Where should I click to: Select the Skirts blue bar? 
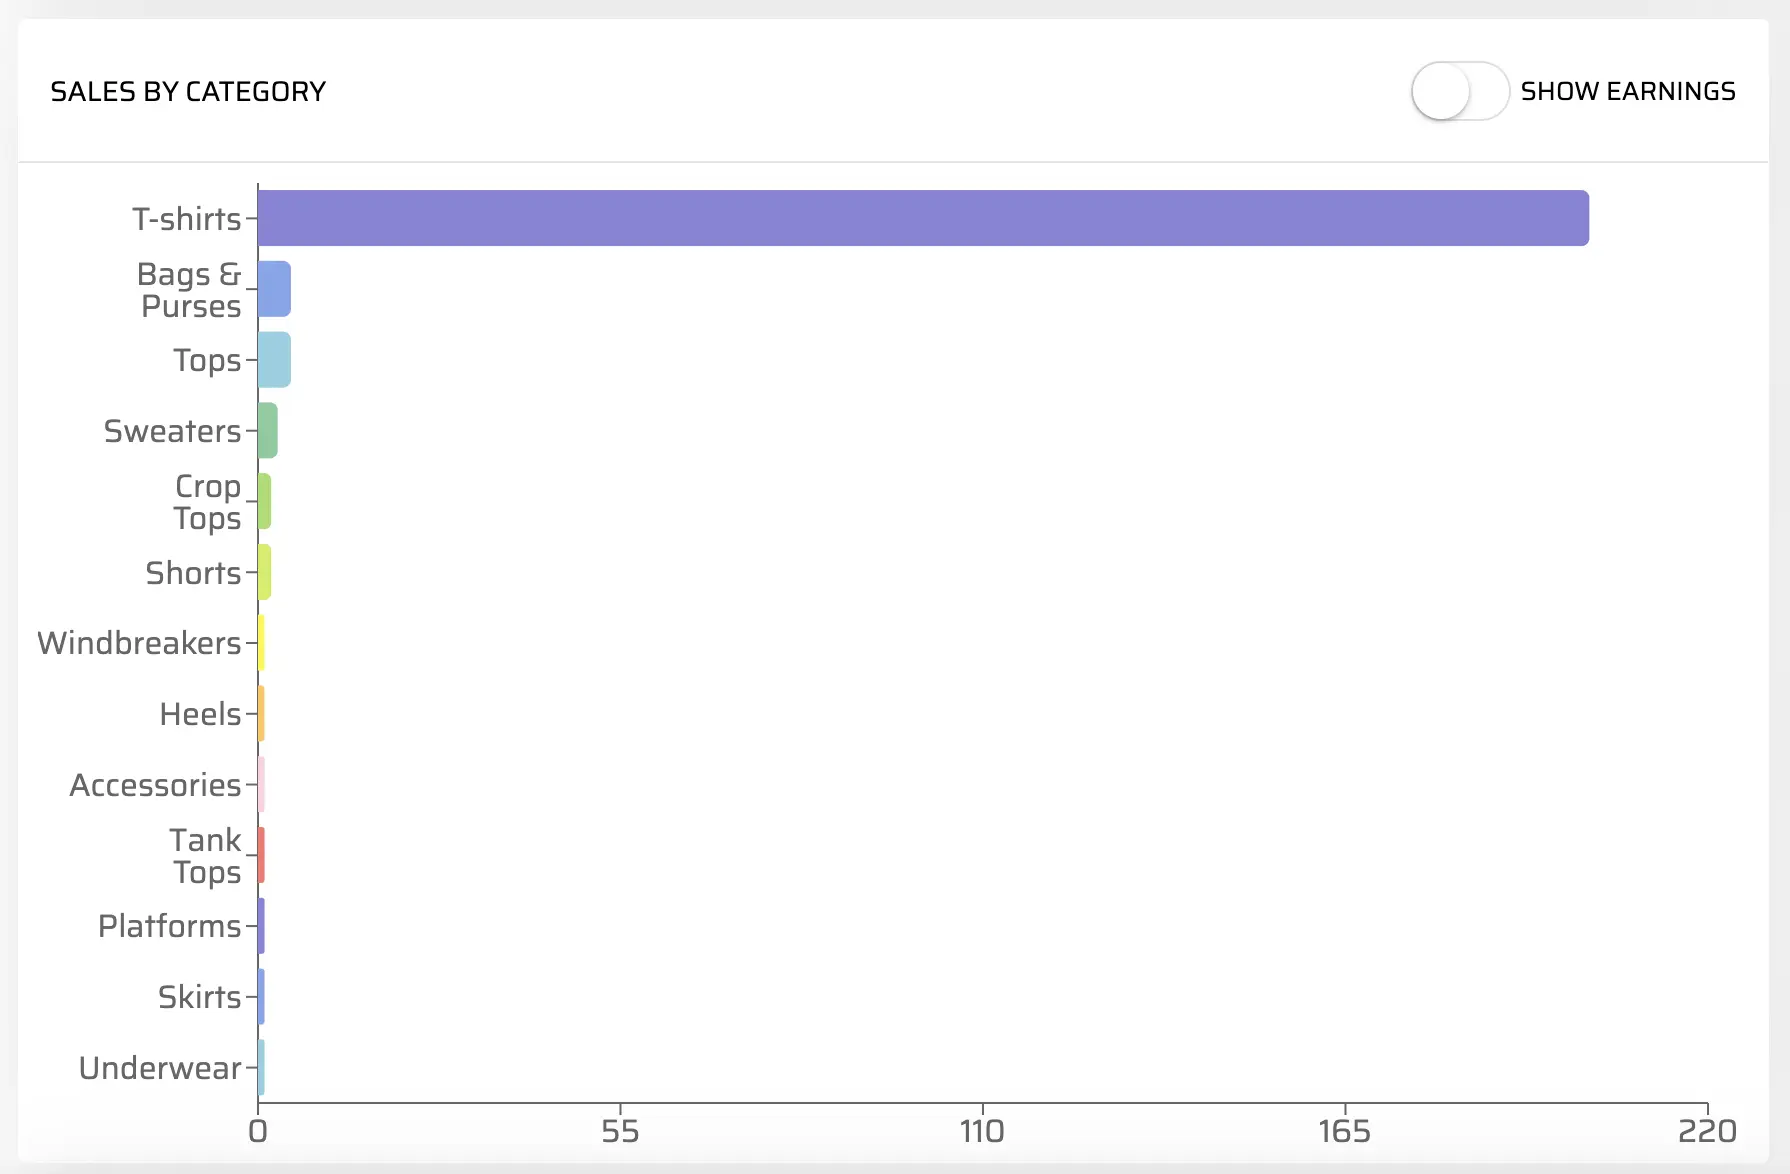pos(261,997)
